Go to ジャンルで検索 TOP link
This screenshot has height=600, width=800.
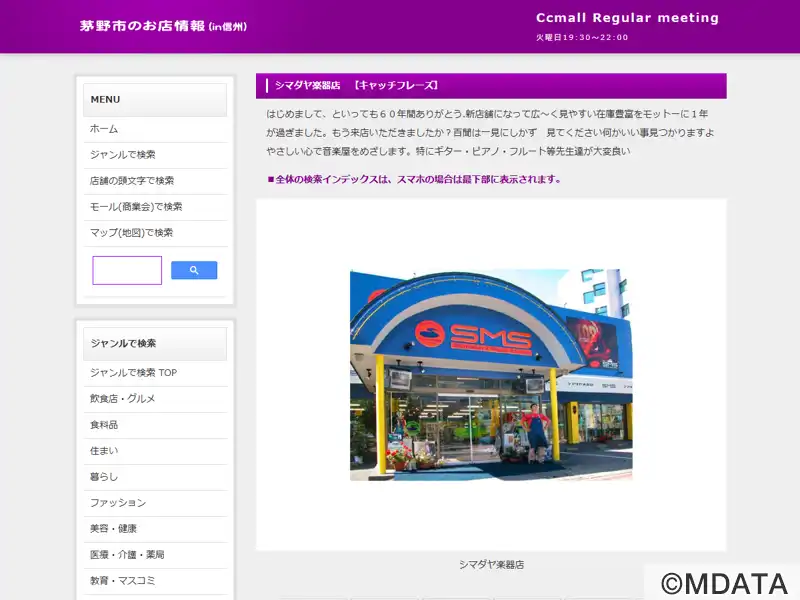pos(155,373)
